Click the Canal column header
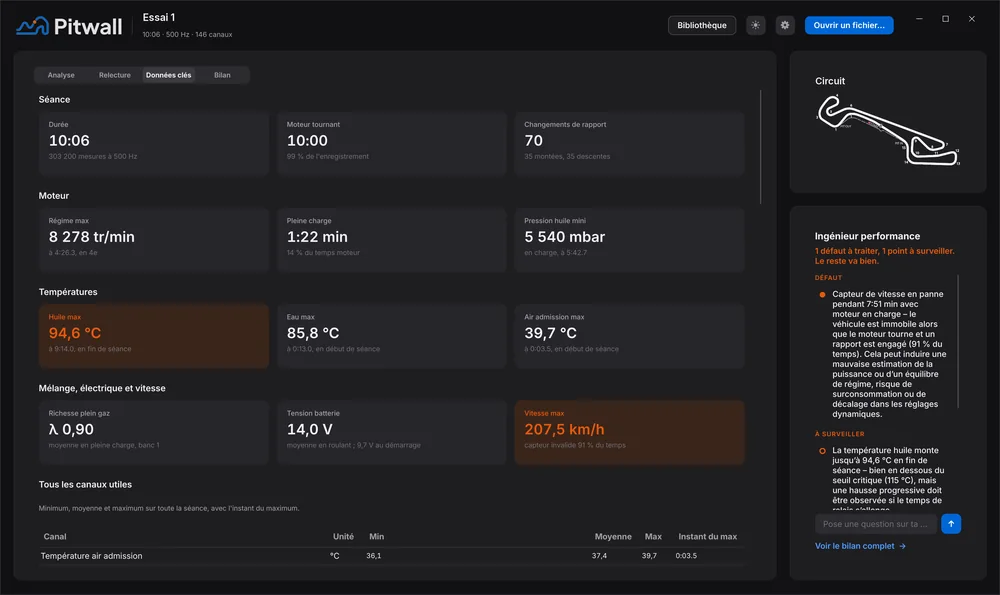 coord(55,536)
